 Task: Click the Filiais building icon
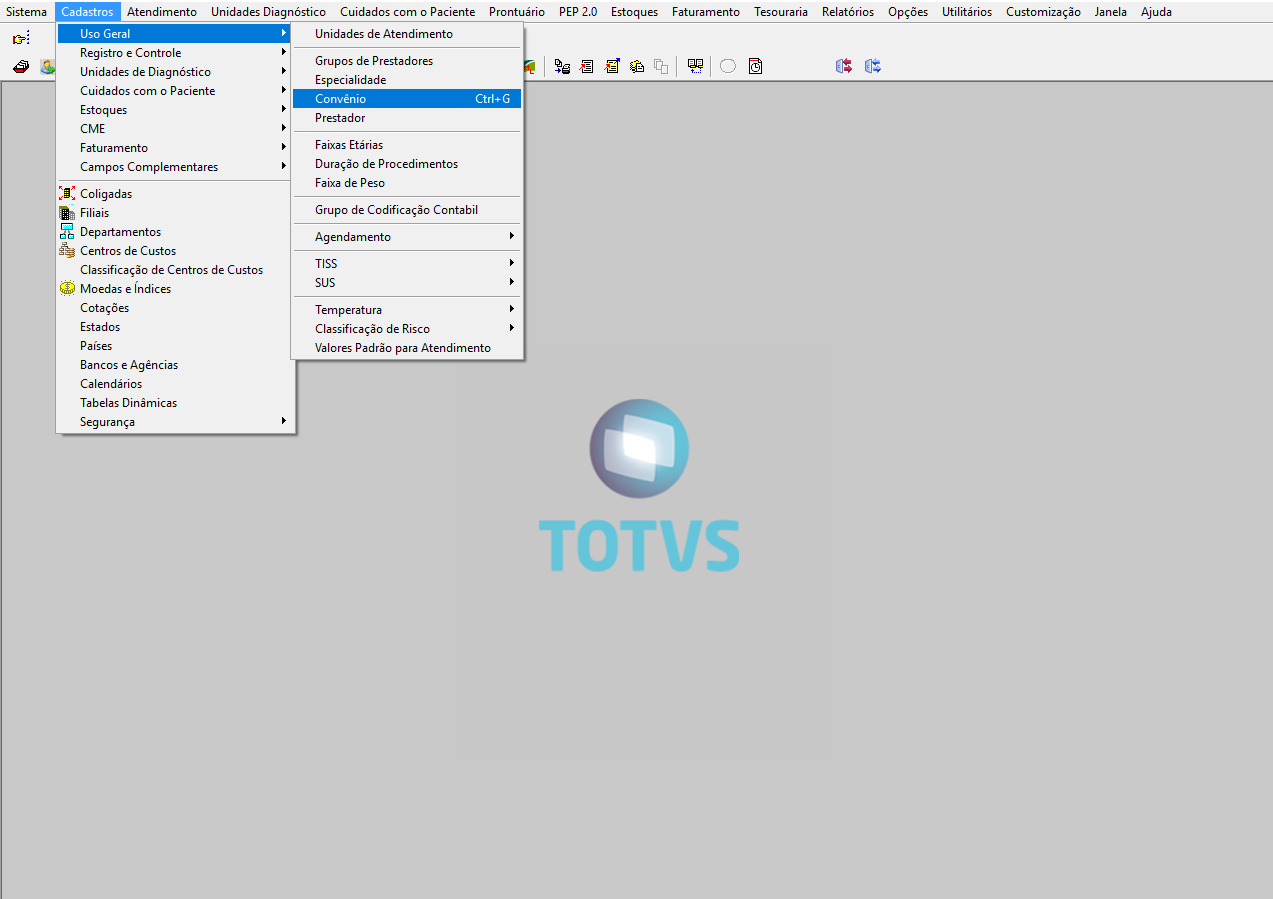[67, 213]
